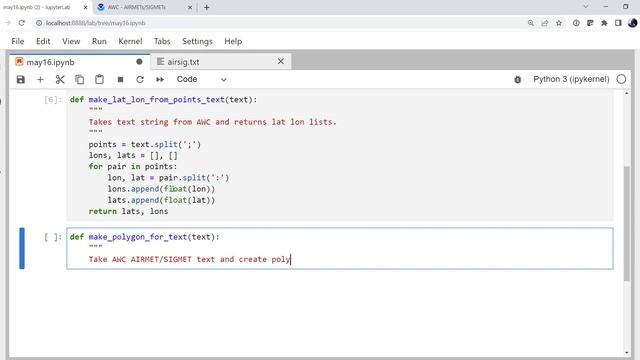Share this page icon in address bar
640x360 pixels.
(544, 23)
